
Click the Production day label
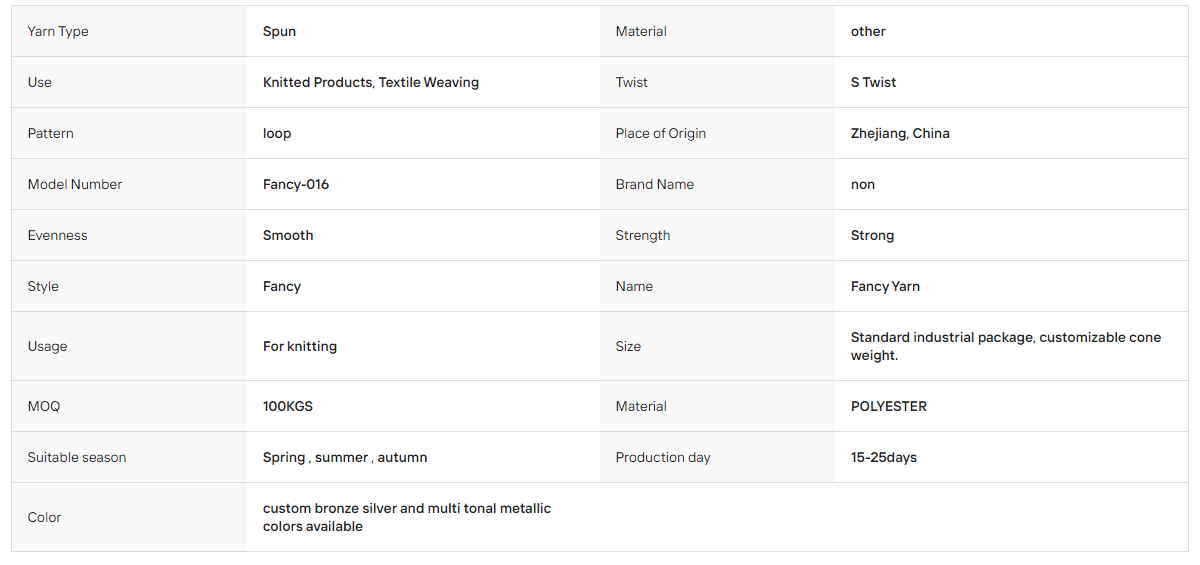point(663,457)
